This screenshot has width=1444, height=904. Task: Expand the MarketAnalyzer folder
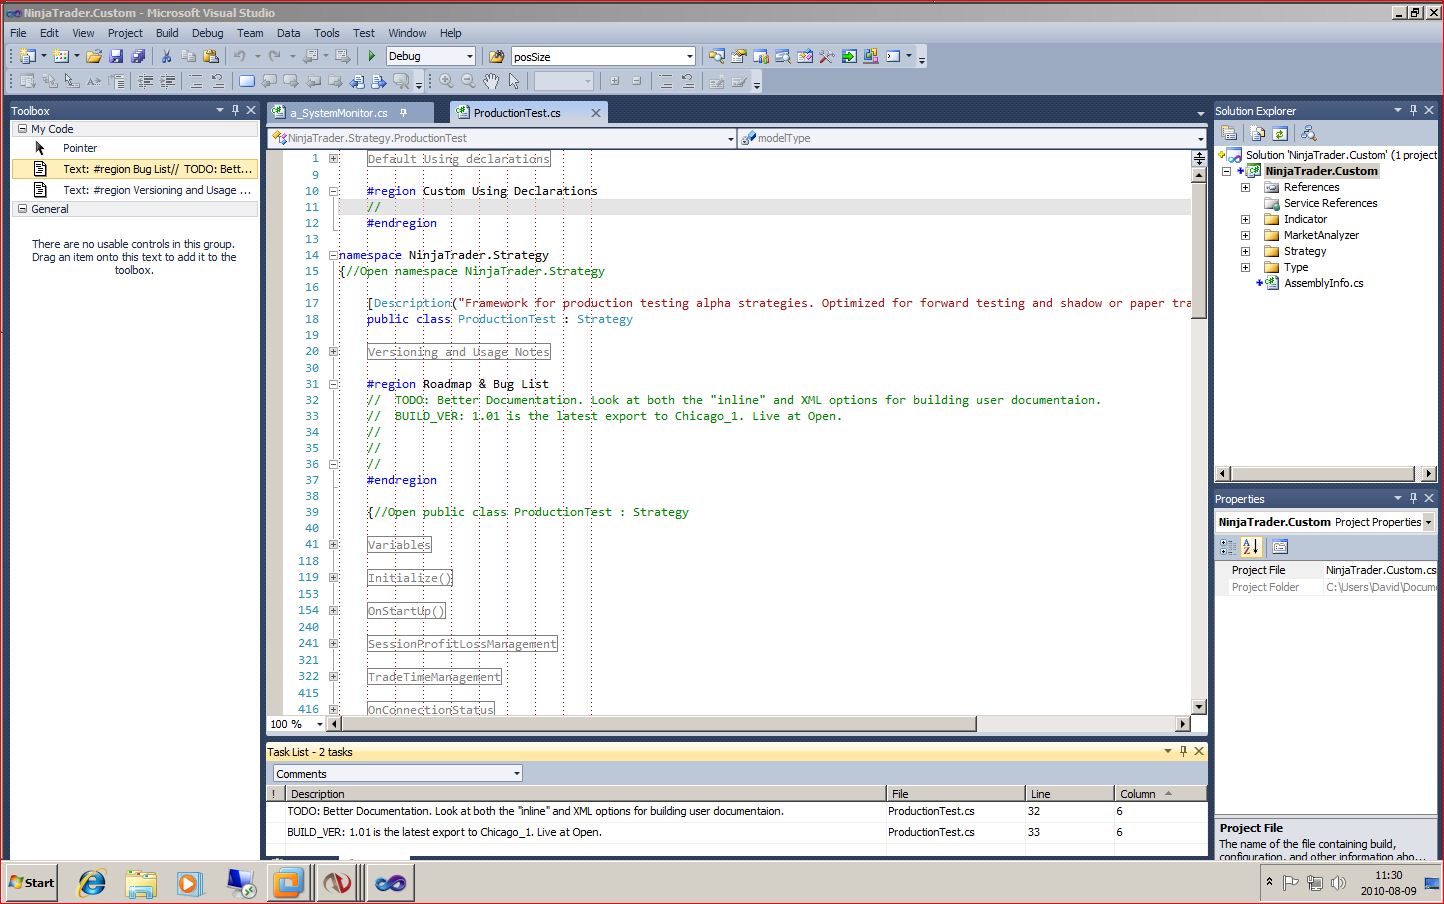coord(1245,235)
